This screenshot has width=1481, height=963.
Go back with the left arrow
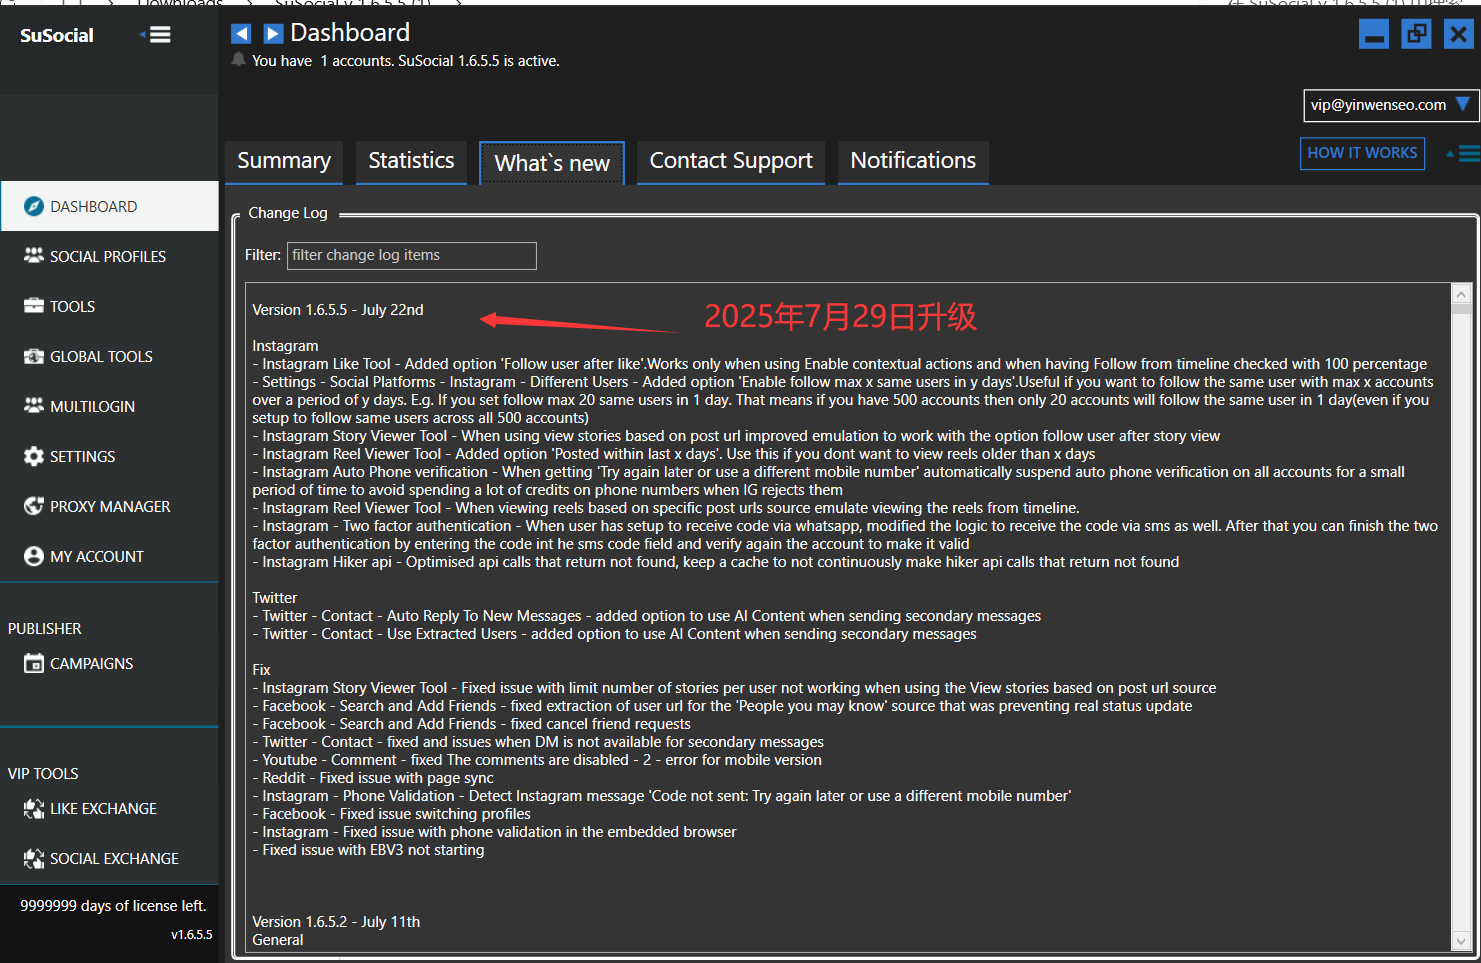click(x=241, y=34)
